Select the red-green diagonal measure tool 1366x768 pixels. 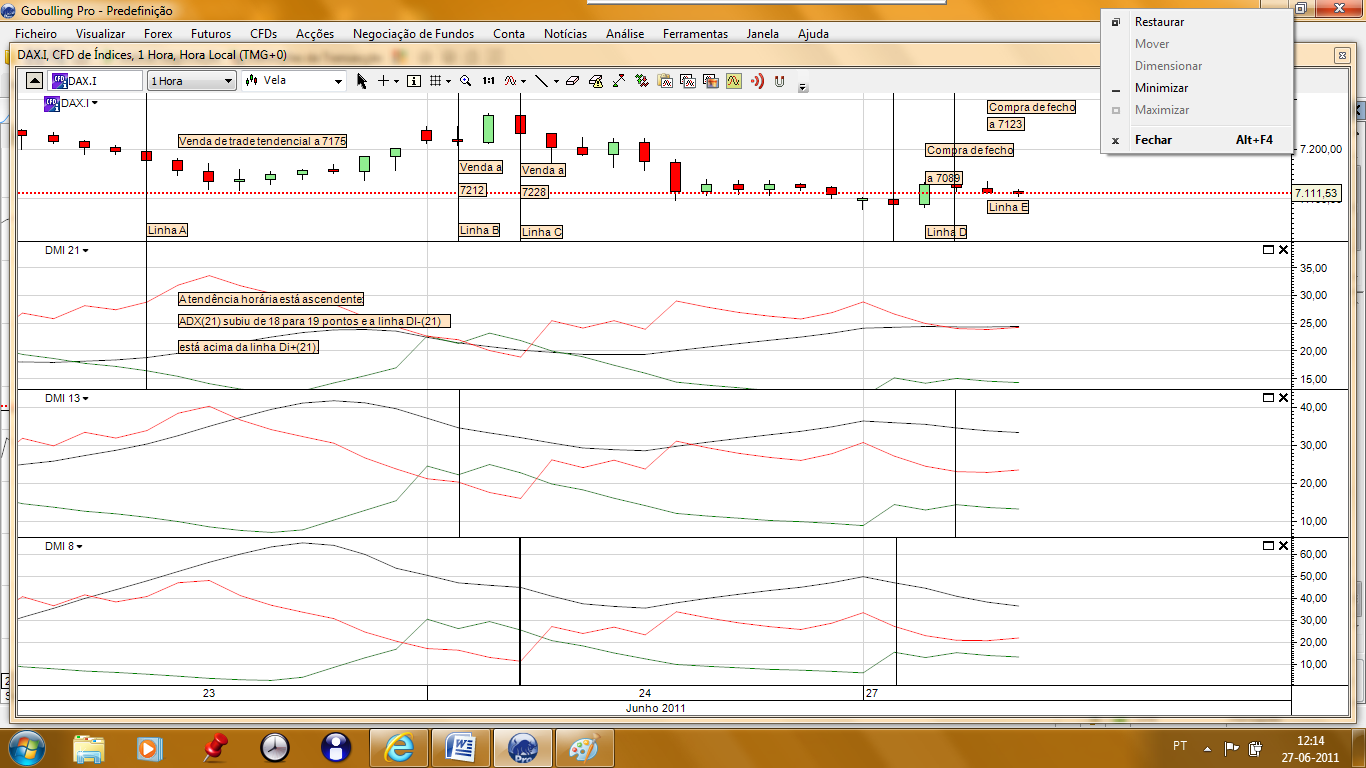point(619,81)
